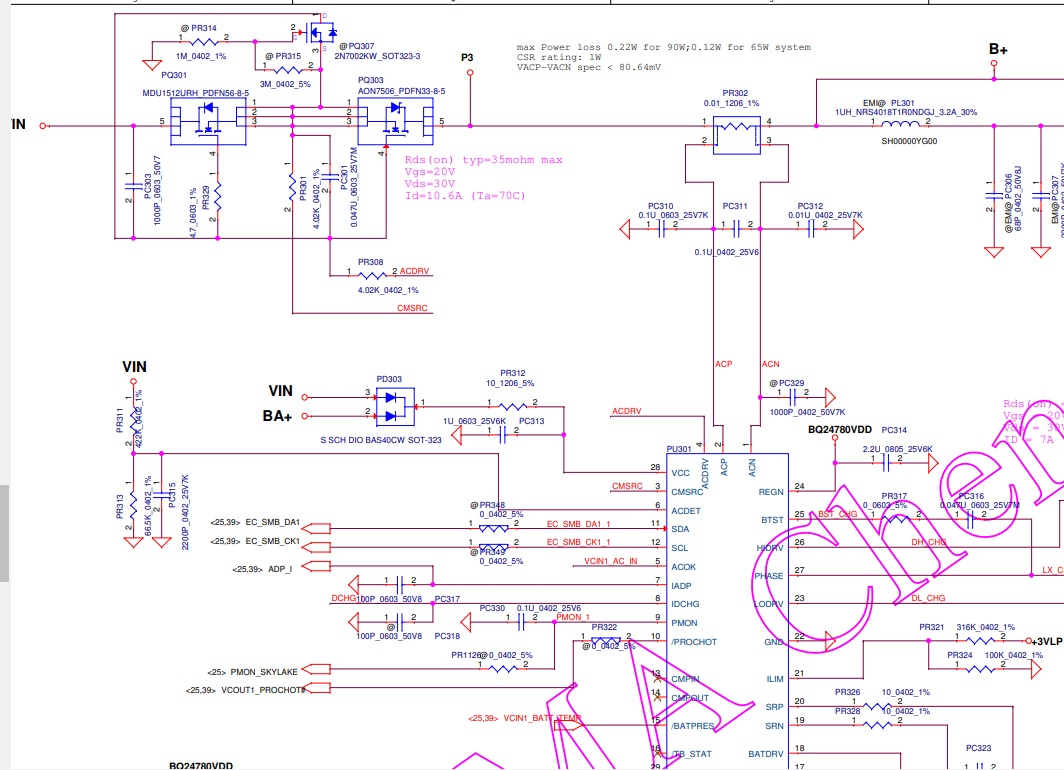1064x770 pixels.
Task: Click the "ACOK" pin name on PU301
Action: point(684,567)
